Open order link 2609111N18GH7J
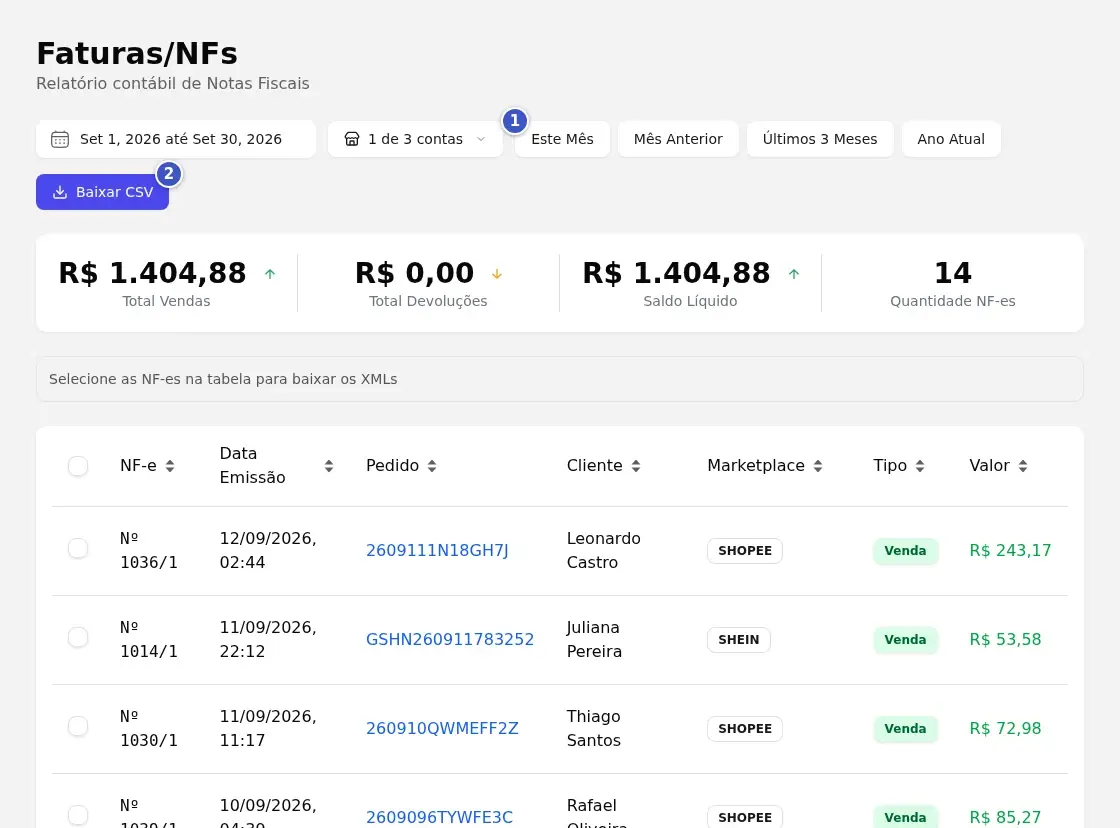Image resolution: width=1120 pixels, height=828 pixels. 437,550
